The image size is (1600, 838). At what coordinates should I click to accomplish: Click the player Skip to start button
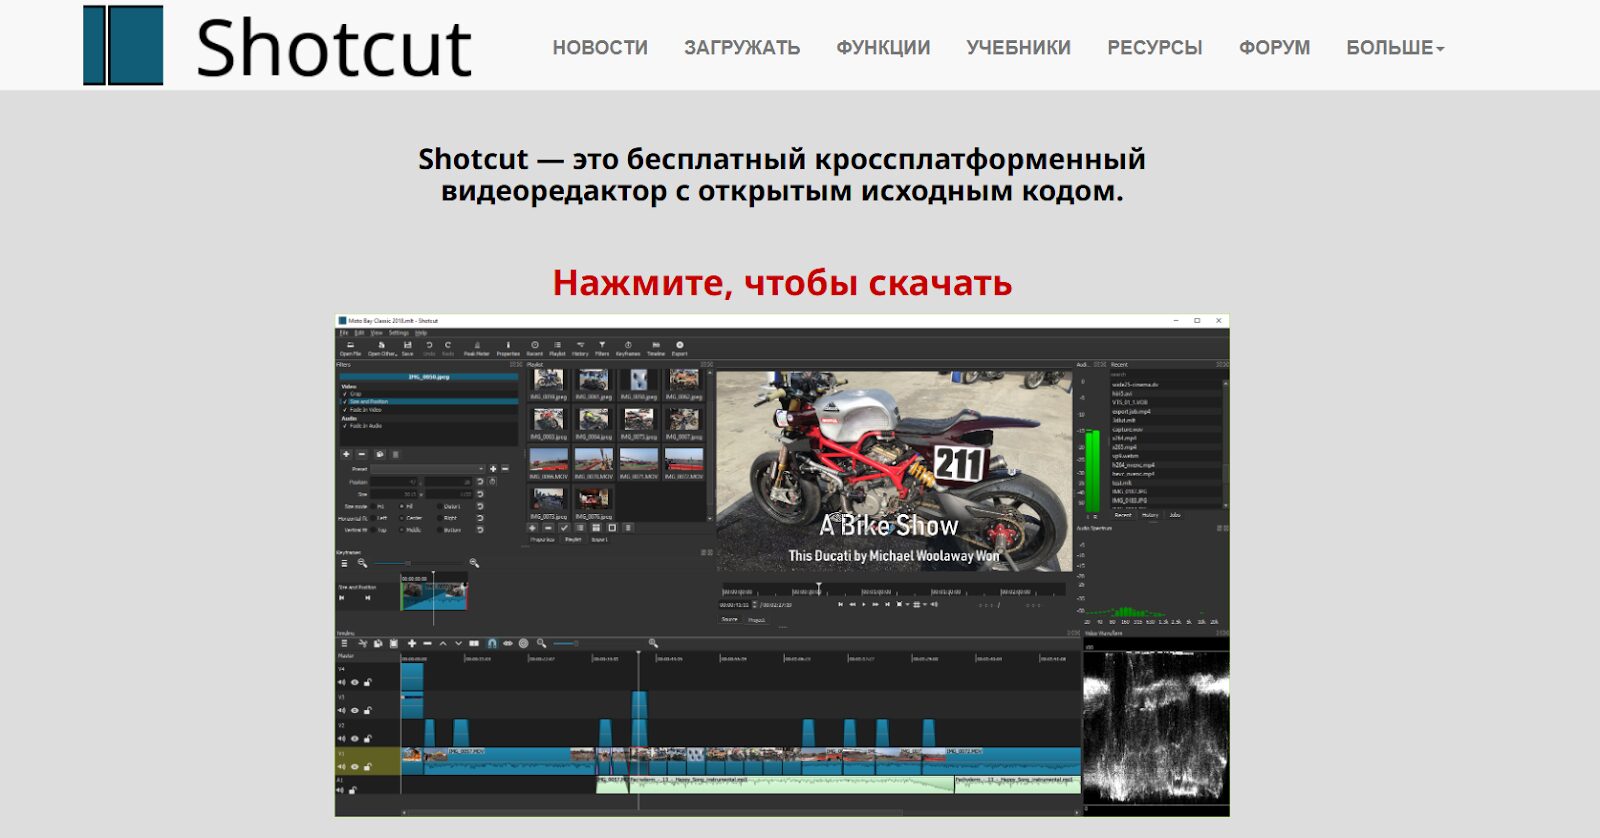pos(840,604)
